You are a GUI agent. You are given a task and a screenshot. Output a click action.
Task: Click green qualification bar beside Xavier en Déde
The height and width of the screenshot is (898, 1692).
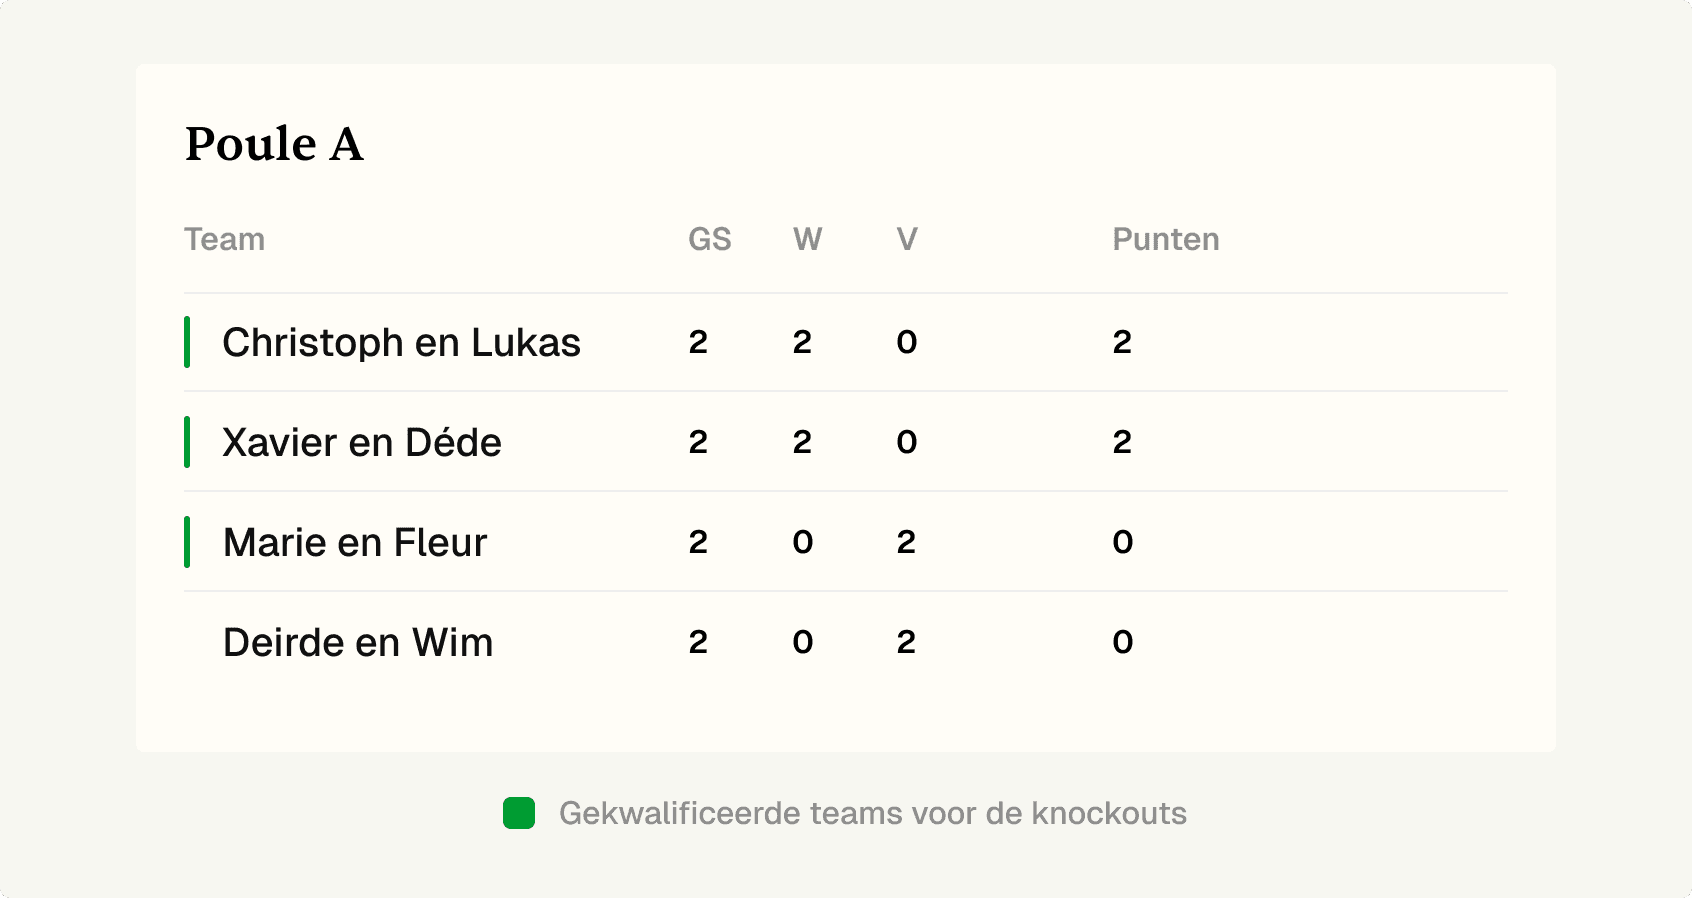point(187,442)
